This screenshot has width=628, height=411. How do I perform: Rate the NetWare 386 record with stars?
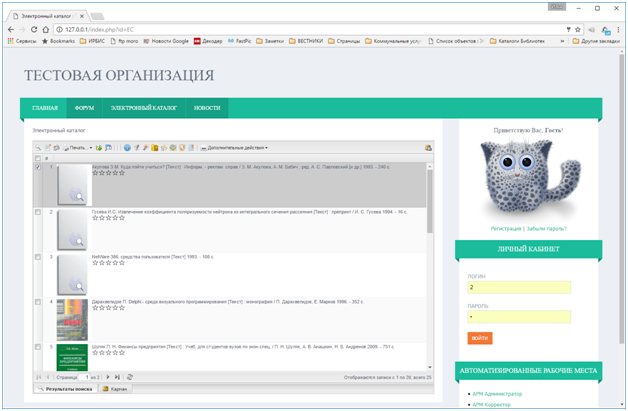pos(108,263)
